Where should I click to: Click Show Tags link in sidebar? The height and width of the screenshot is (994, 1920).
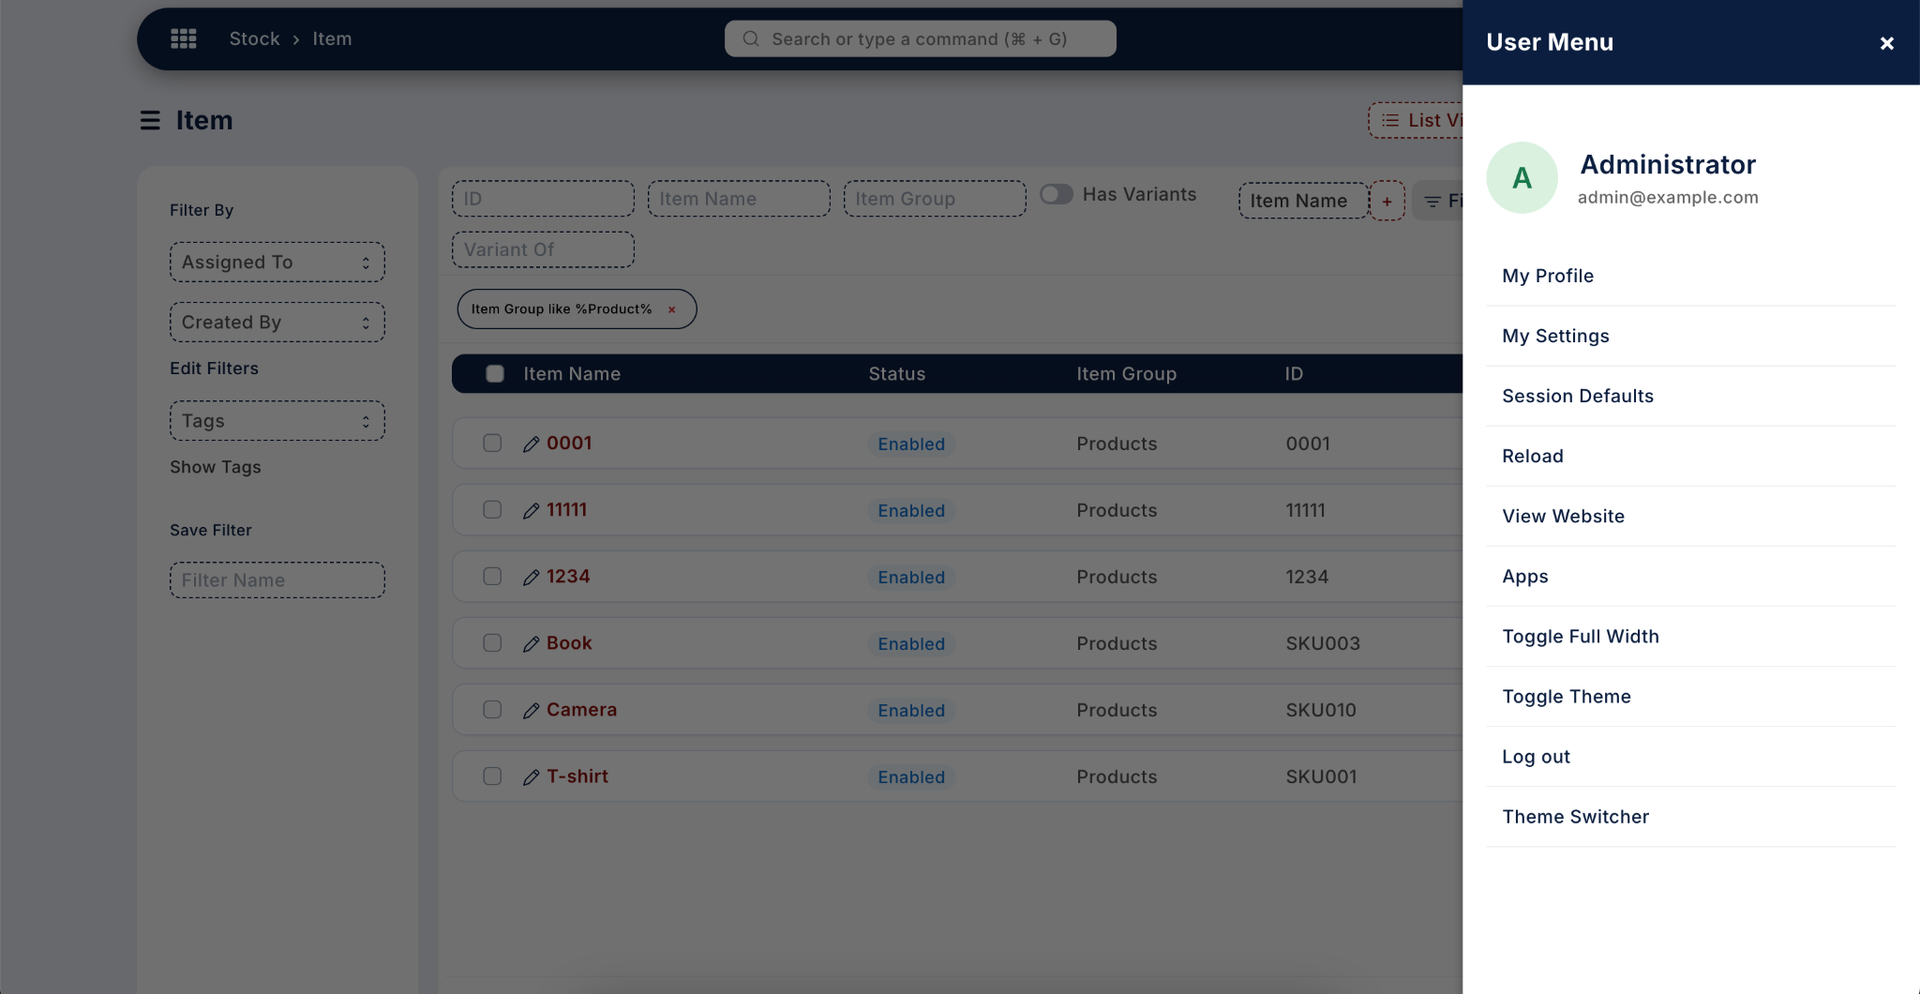tap(215, 467)
